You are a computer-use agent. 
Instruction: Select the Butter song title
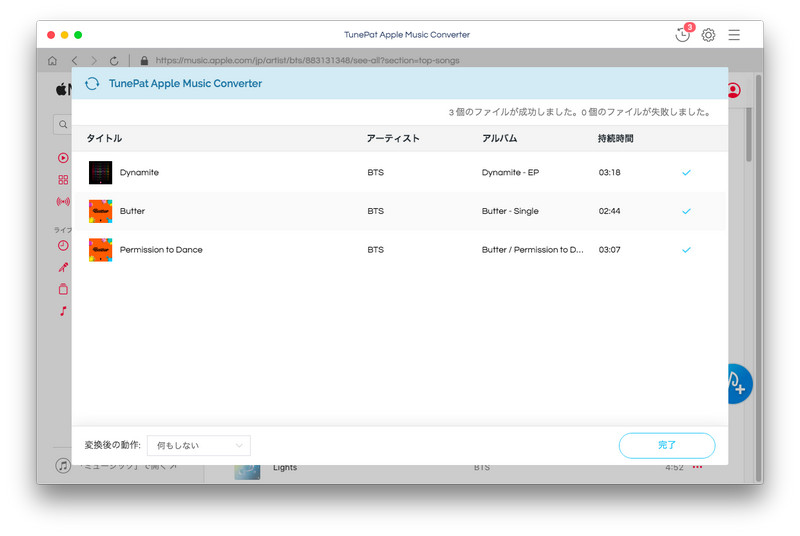(132, 211)
